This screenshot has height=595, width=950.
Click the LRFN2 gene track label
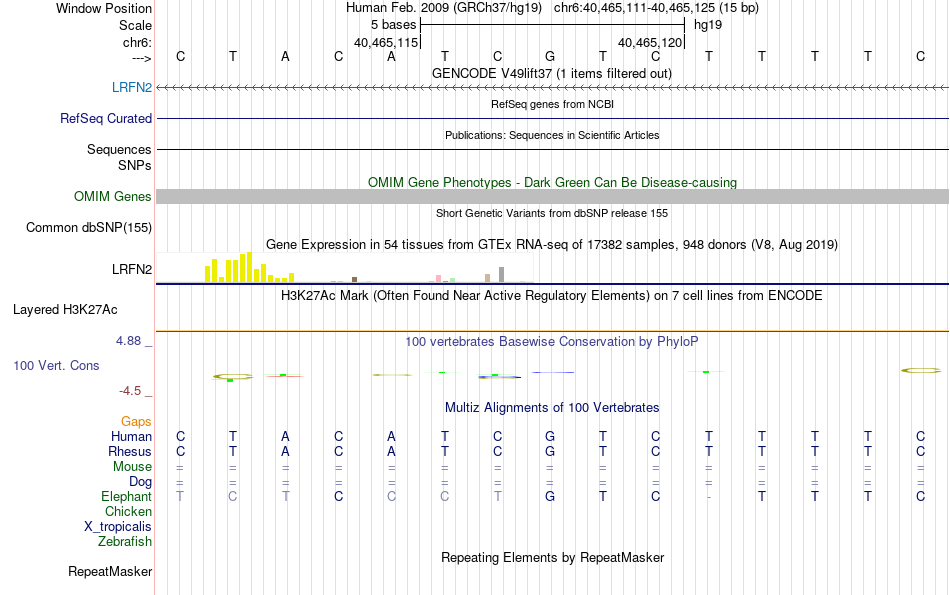131,87
